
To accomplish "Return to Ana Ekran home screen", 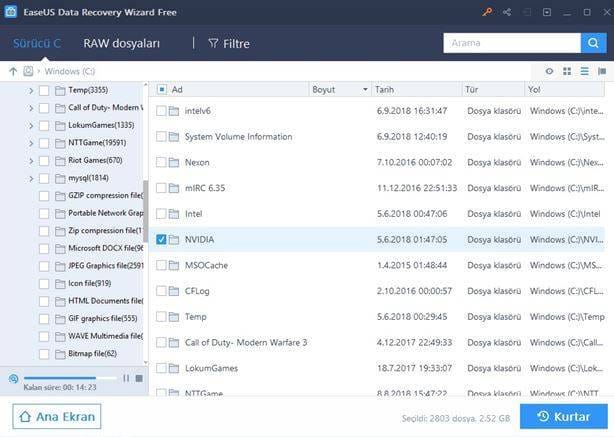I will pyautogui.click(x=57, y=416).
